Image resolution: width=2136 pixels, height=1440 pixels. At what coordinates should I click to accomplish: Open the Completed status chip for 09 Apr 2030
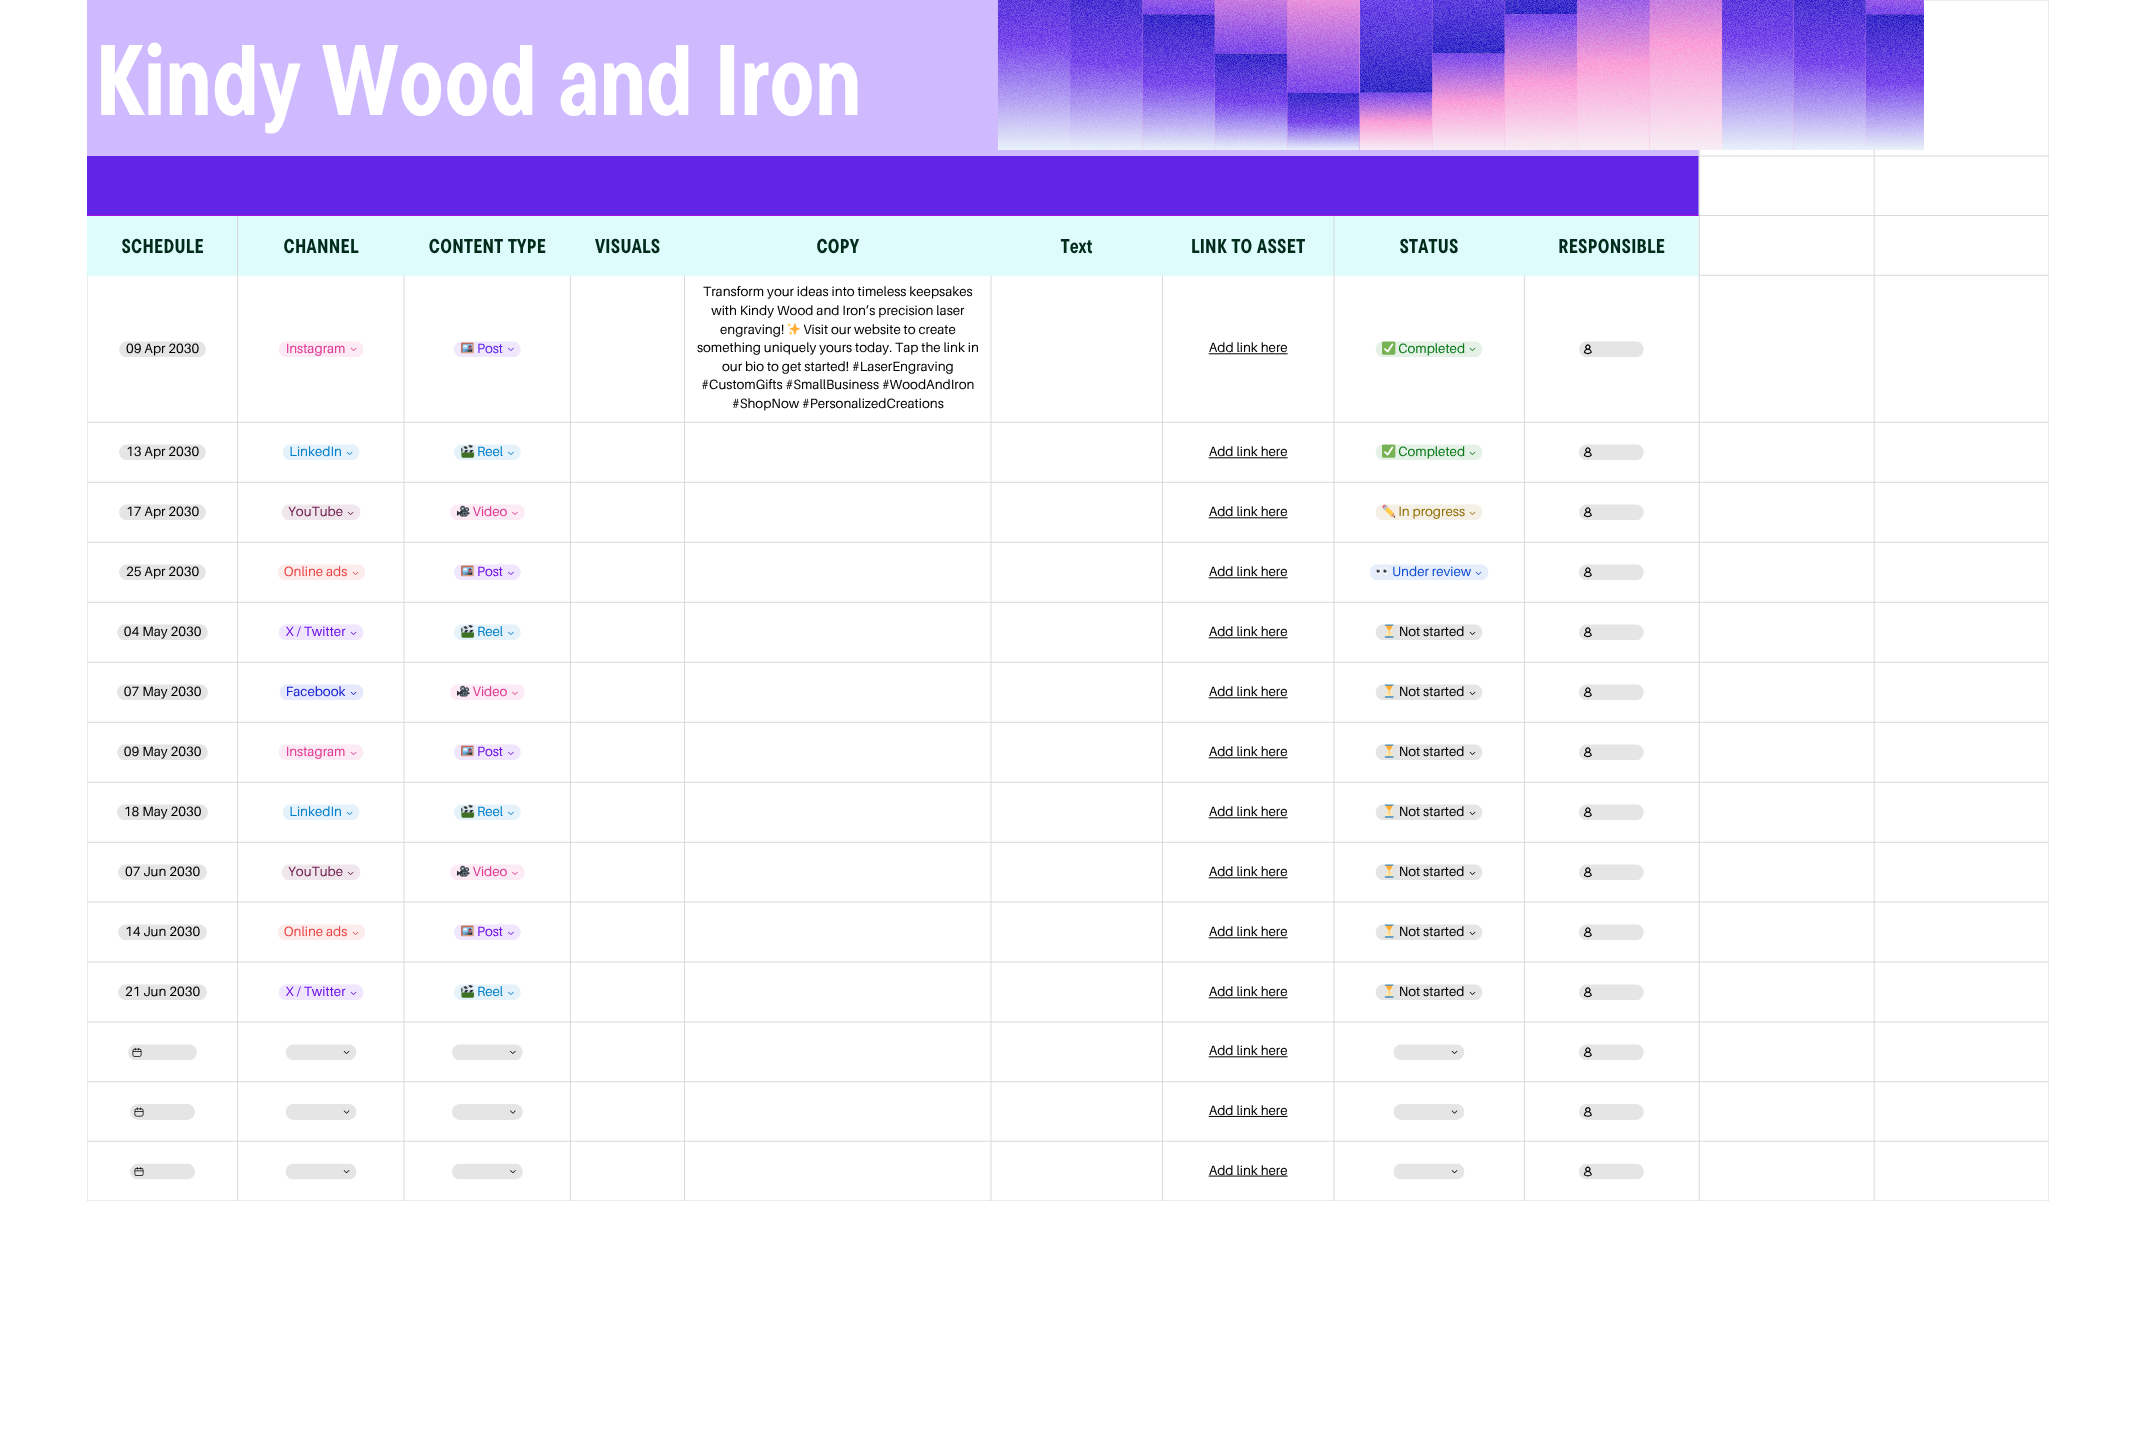(x=1429, y=349)
